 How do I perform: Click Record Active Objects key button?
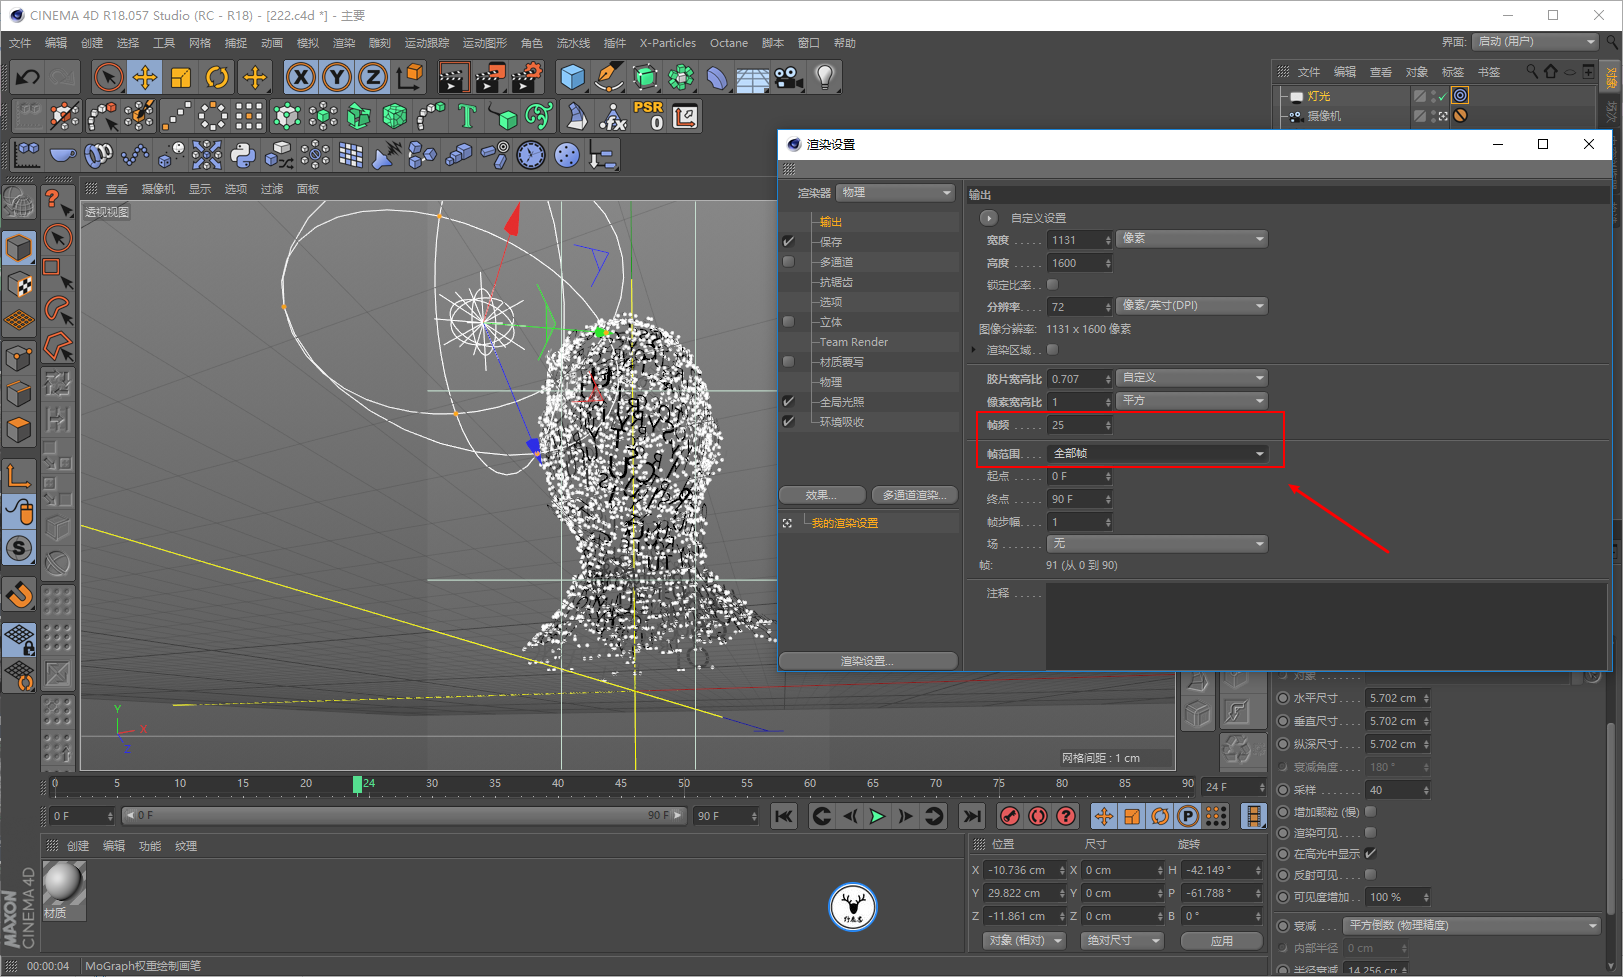click(x=1010, y=816)
